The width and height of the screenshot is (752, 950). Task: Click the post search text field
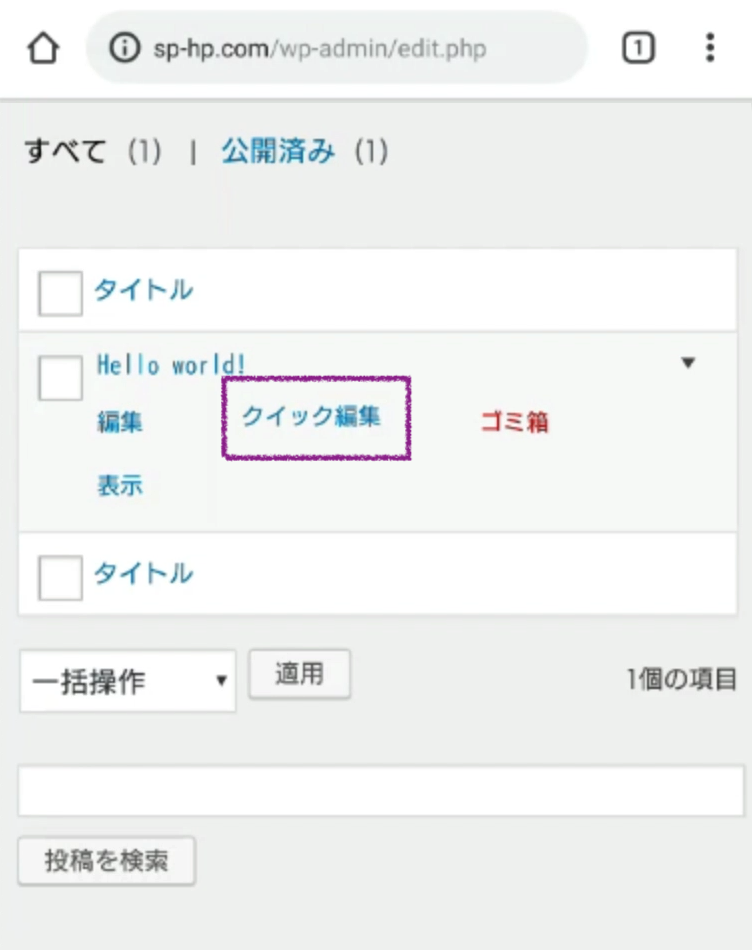pos(380,791)
